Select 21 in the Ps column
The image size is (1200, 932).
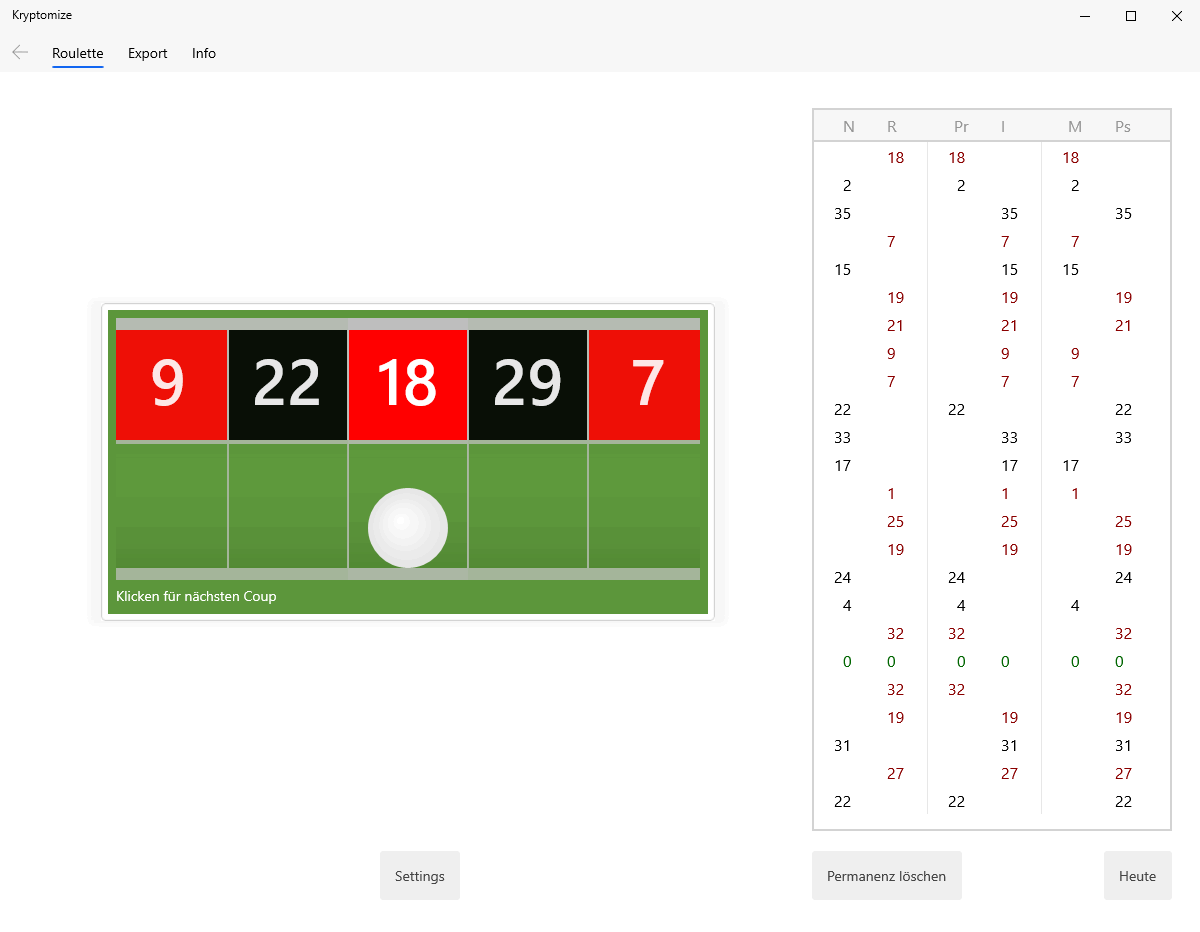[1124, 326]
